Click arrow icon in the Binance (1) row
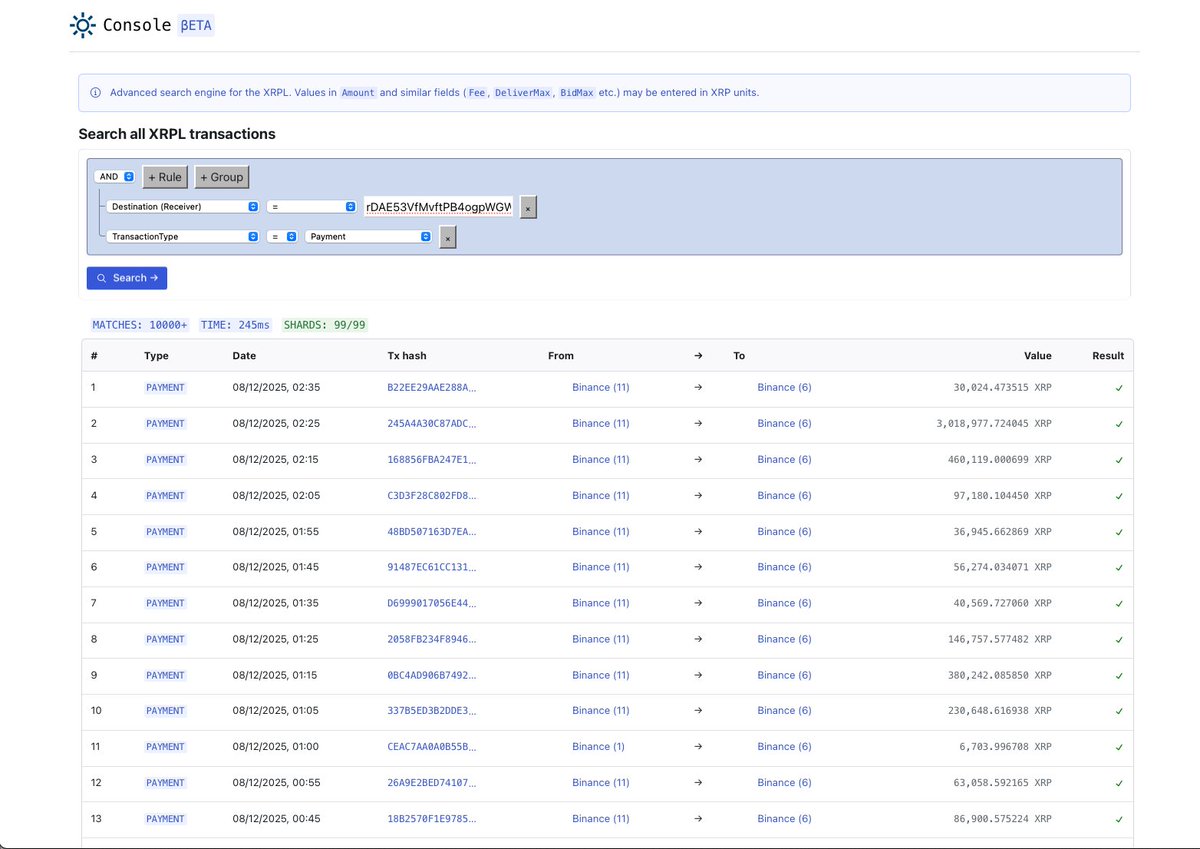 (x=698, y=746)
